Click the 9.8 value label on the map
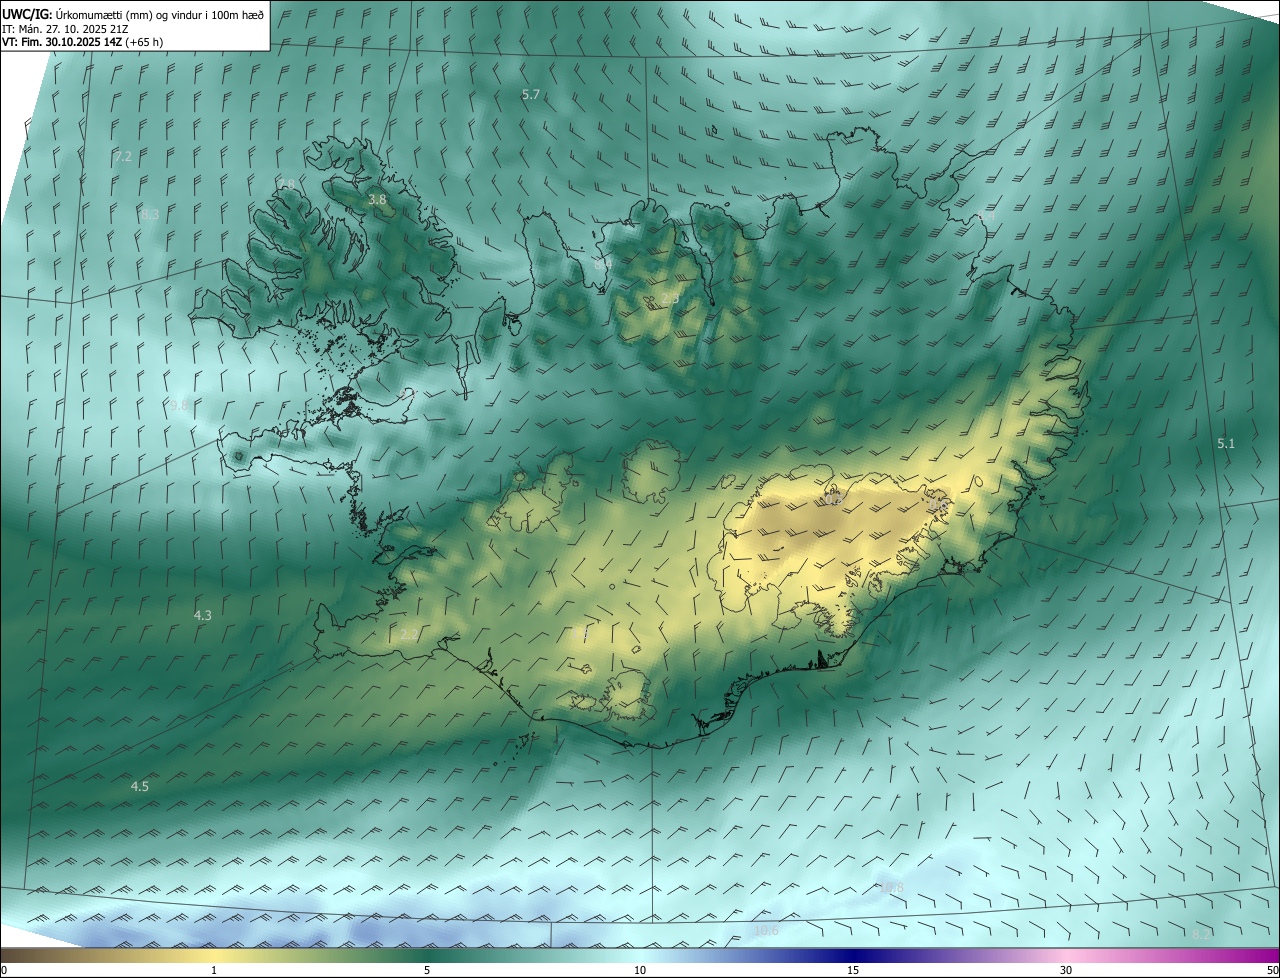 click(179, 405)
